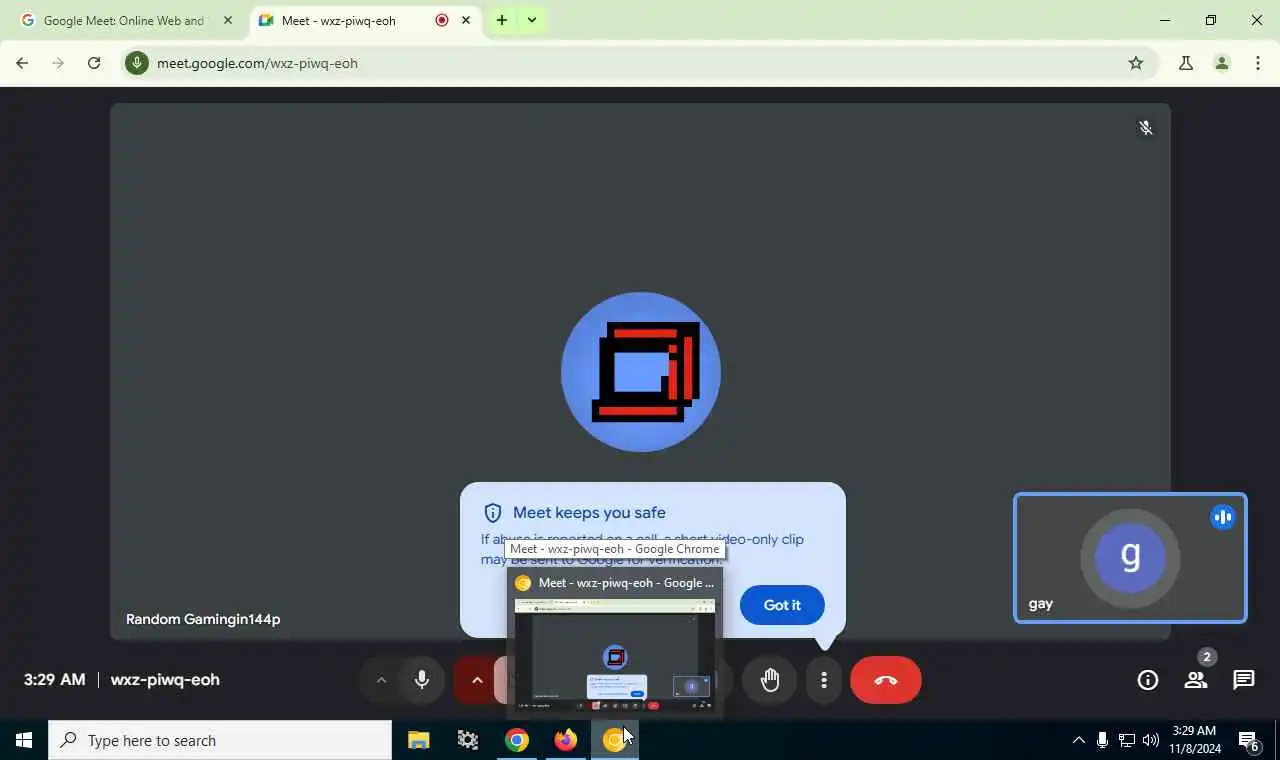Mute the microphone in Meet toolbar
Screen dimensions: 1280x760
pos(422,680)
